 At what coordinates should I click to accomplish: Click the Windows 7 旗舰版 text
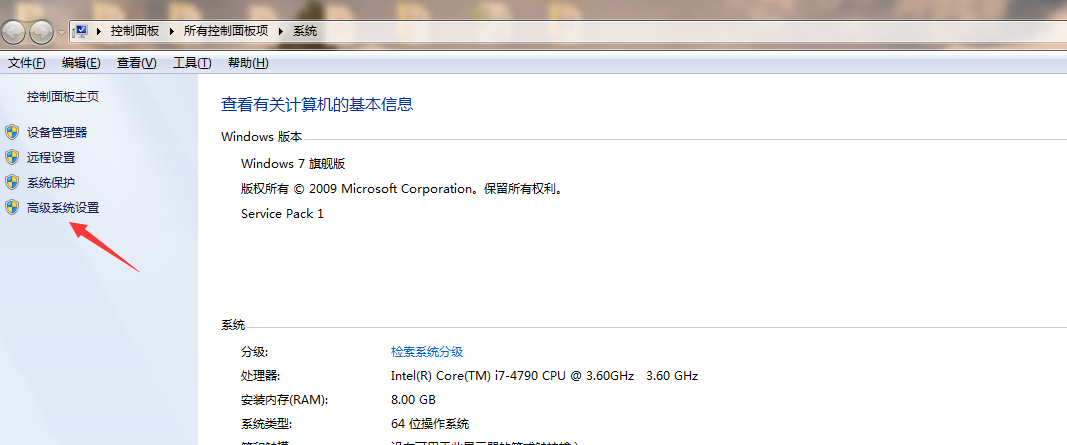[x=293, y=164]
